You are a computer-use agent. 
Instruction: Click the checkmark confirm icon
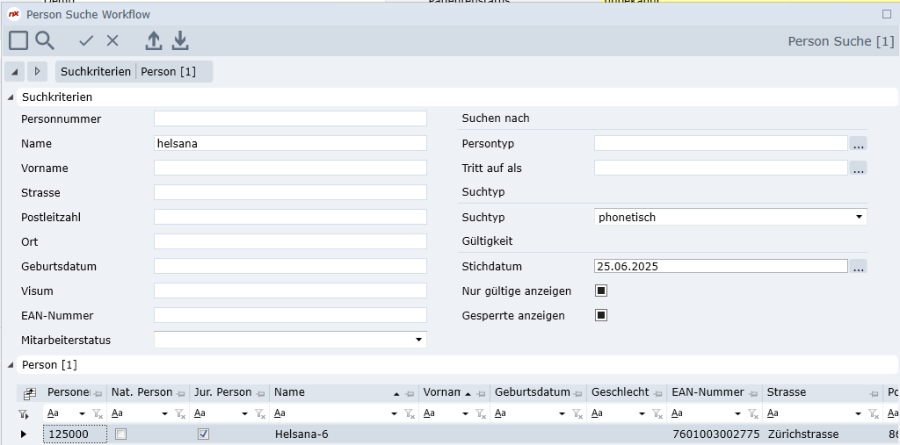pos(86,40)
